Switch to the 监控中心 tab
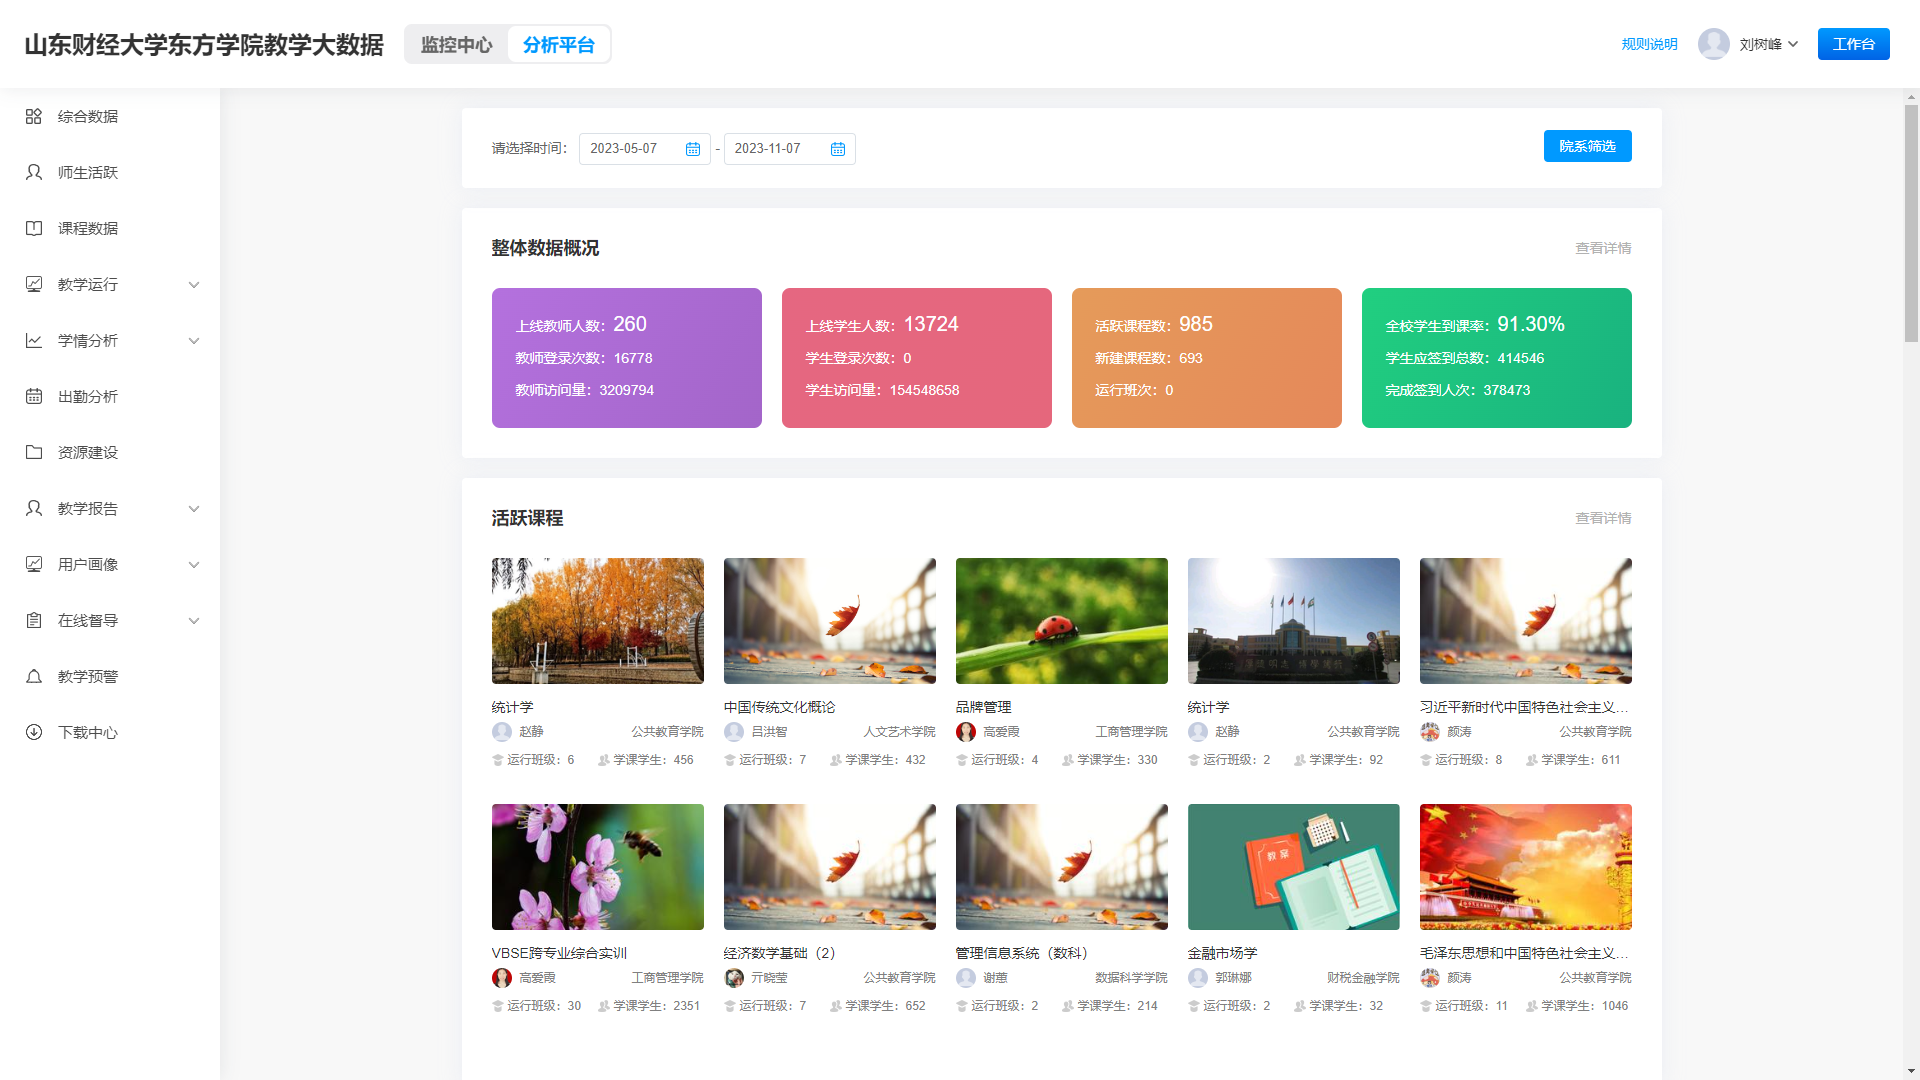1920x1080 pixels. [457, 45]
